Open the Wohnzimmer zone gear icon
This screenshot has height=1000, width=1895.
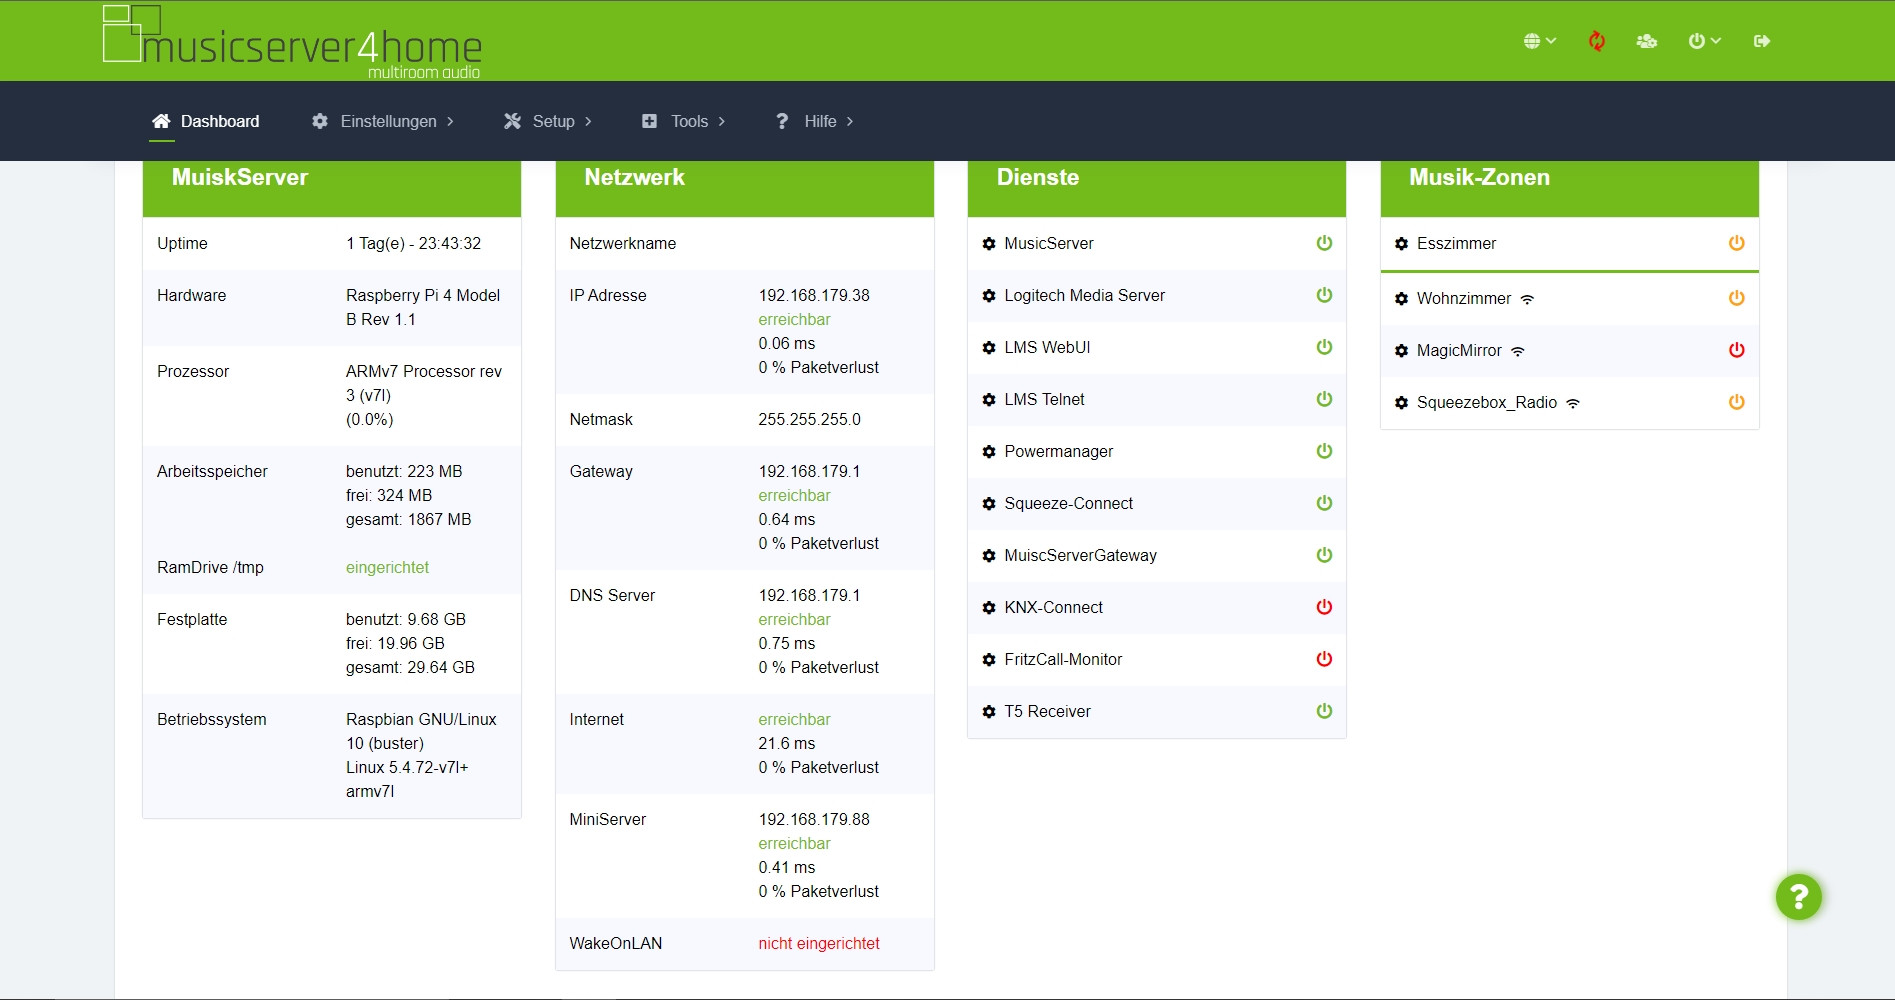pyautogui.click(x=1401, y=299)
